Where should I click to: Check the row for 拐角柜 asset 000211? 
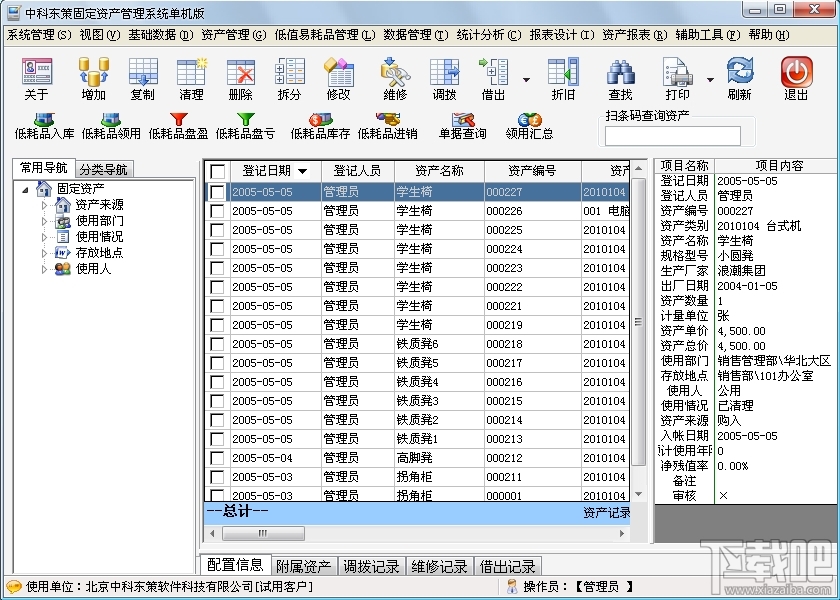[218, 477]
